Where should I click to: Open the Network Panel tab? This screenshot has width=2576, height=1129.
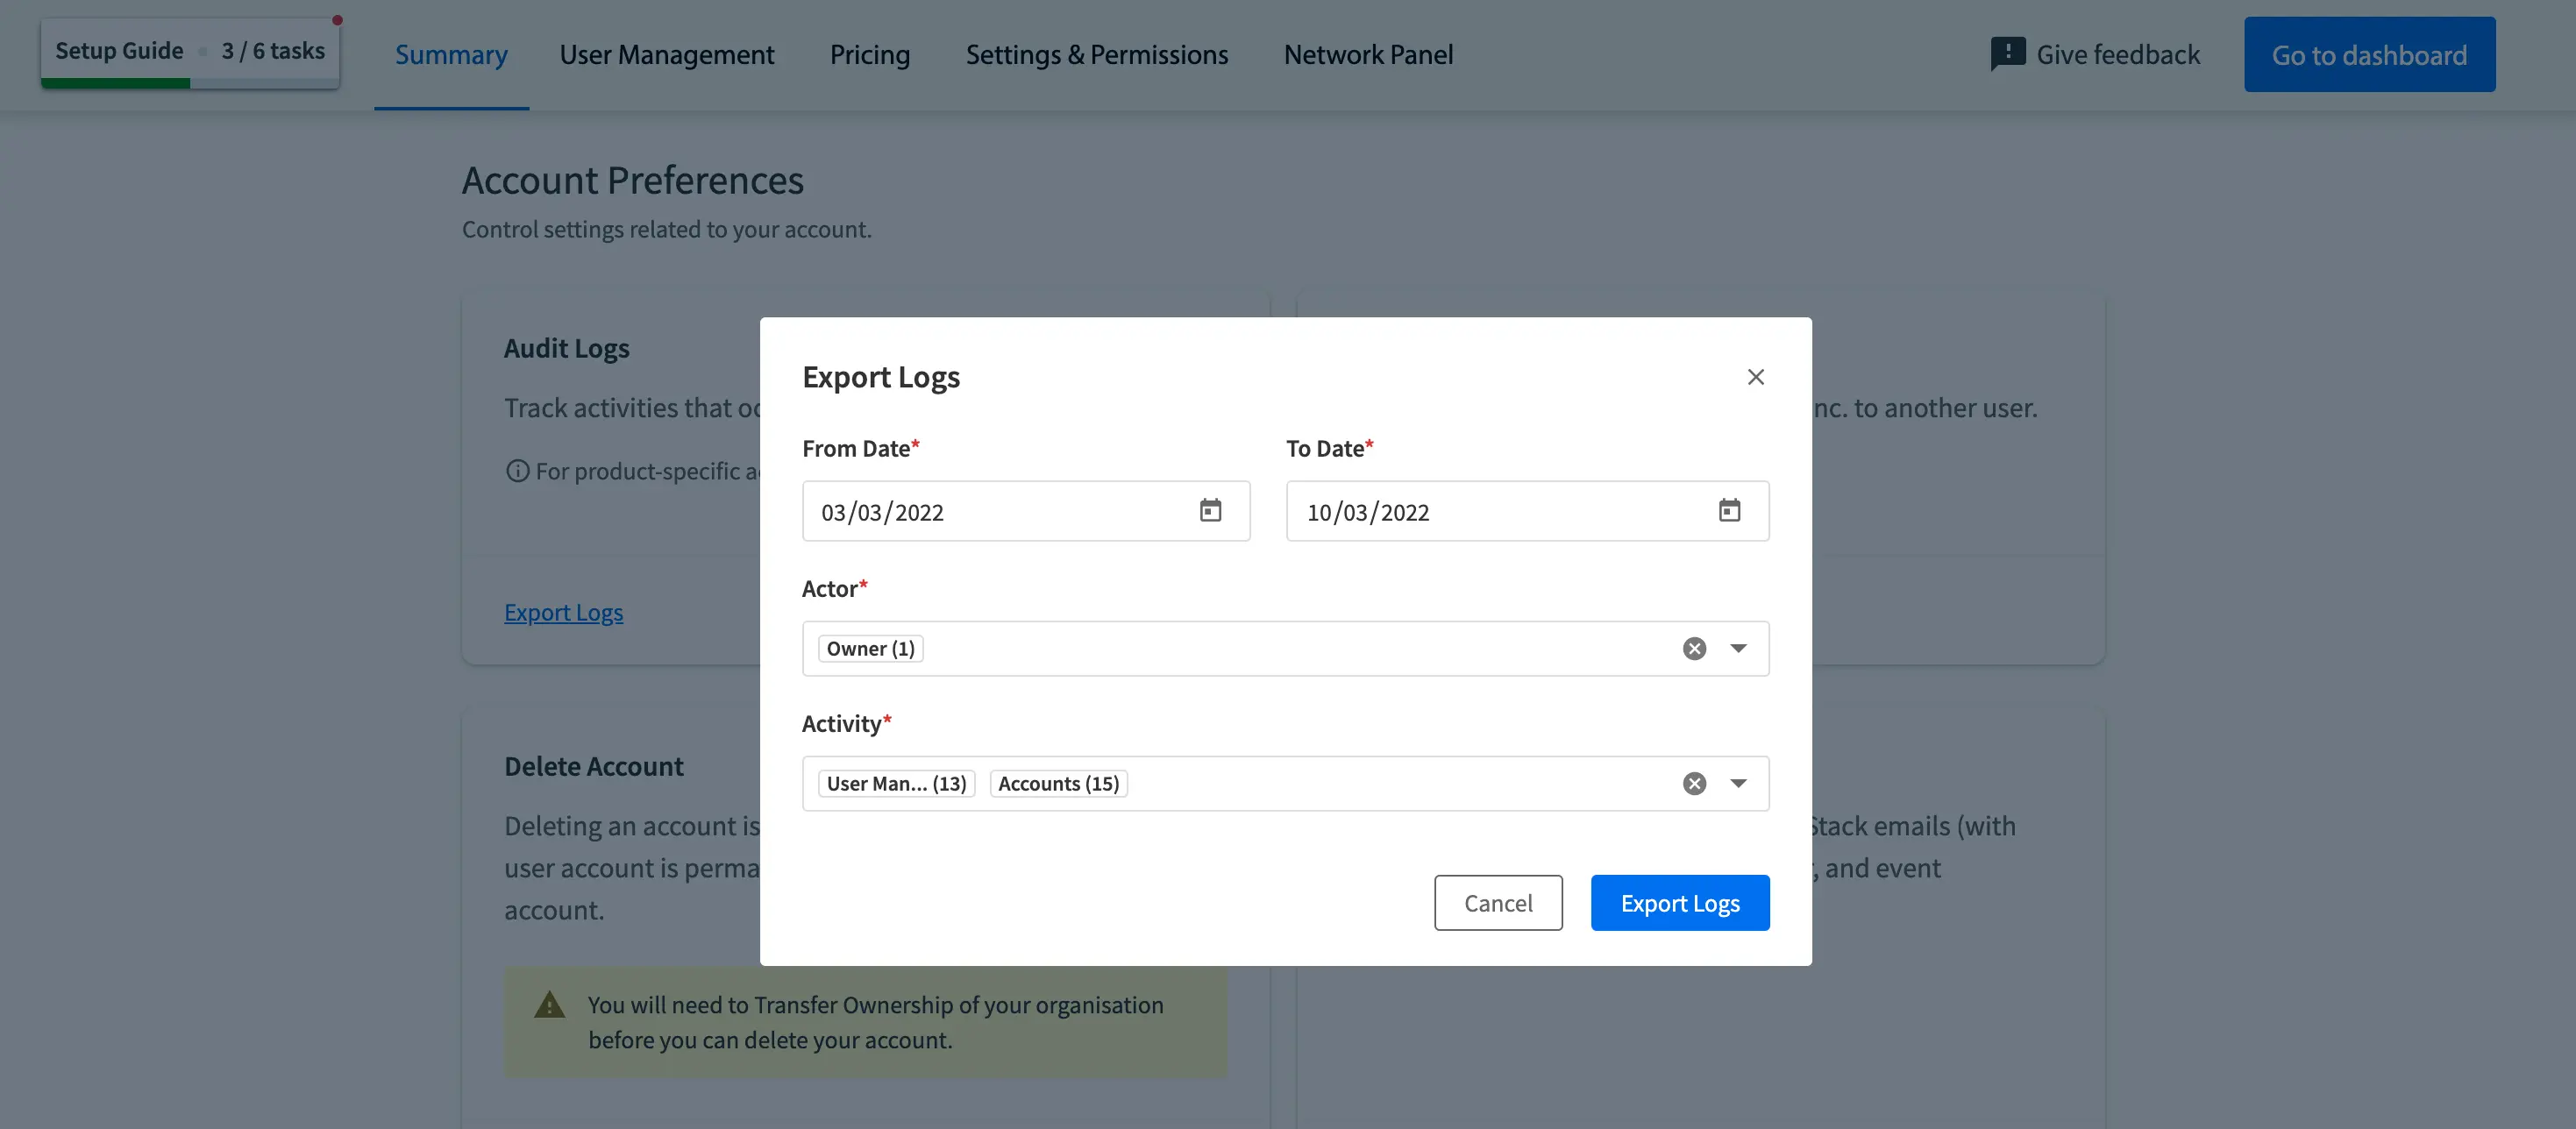1368,55
